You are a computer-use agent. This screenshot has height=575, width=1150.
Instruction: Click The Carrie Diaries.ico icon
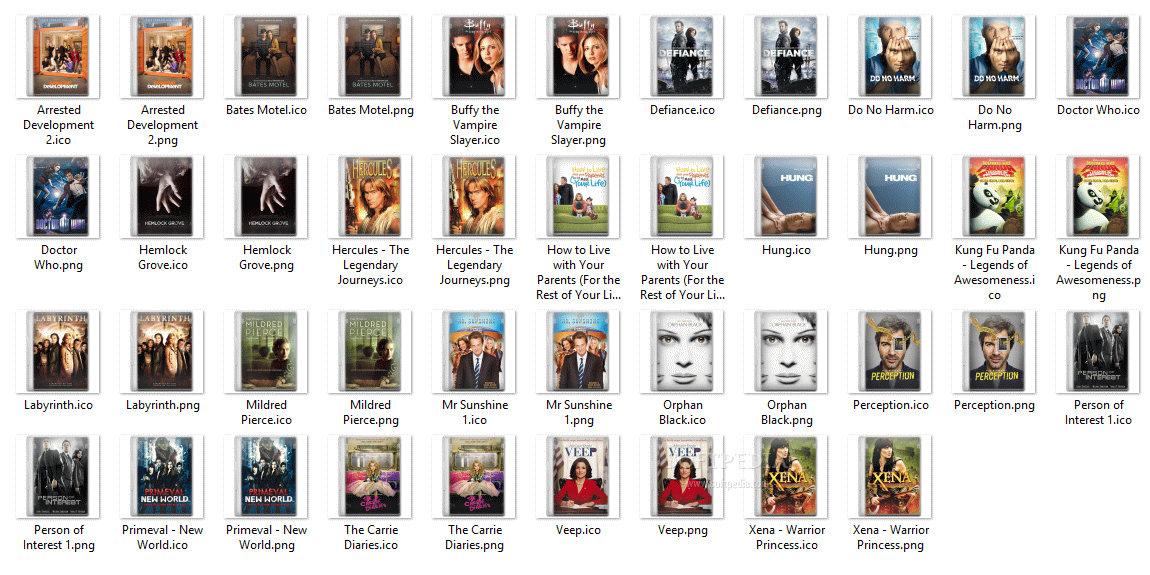370,477
